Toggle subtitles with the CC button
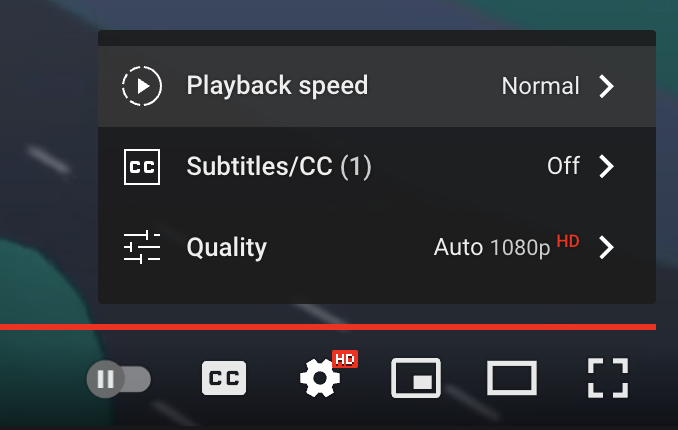 (224, 379)
